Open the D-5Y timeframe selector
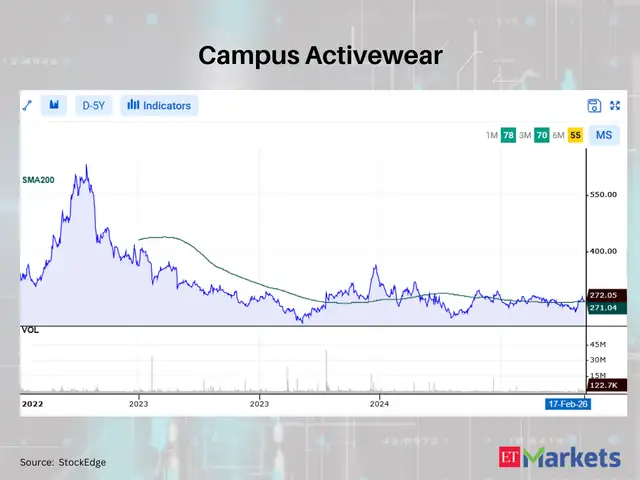This screenshot has width=640, height=480. tap(93, 106)
